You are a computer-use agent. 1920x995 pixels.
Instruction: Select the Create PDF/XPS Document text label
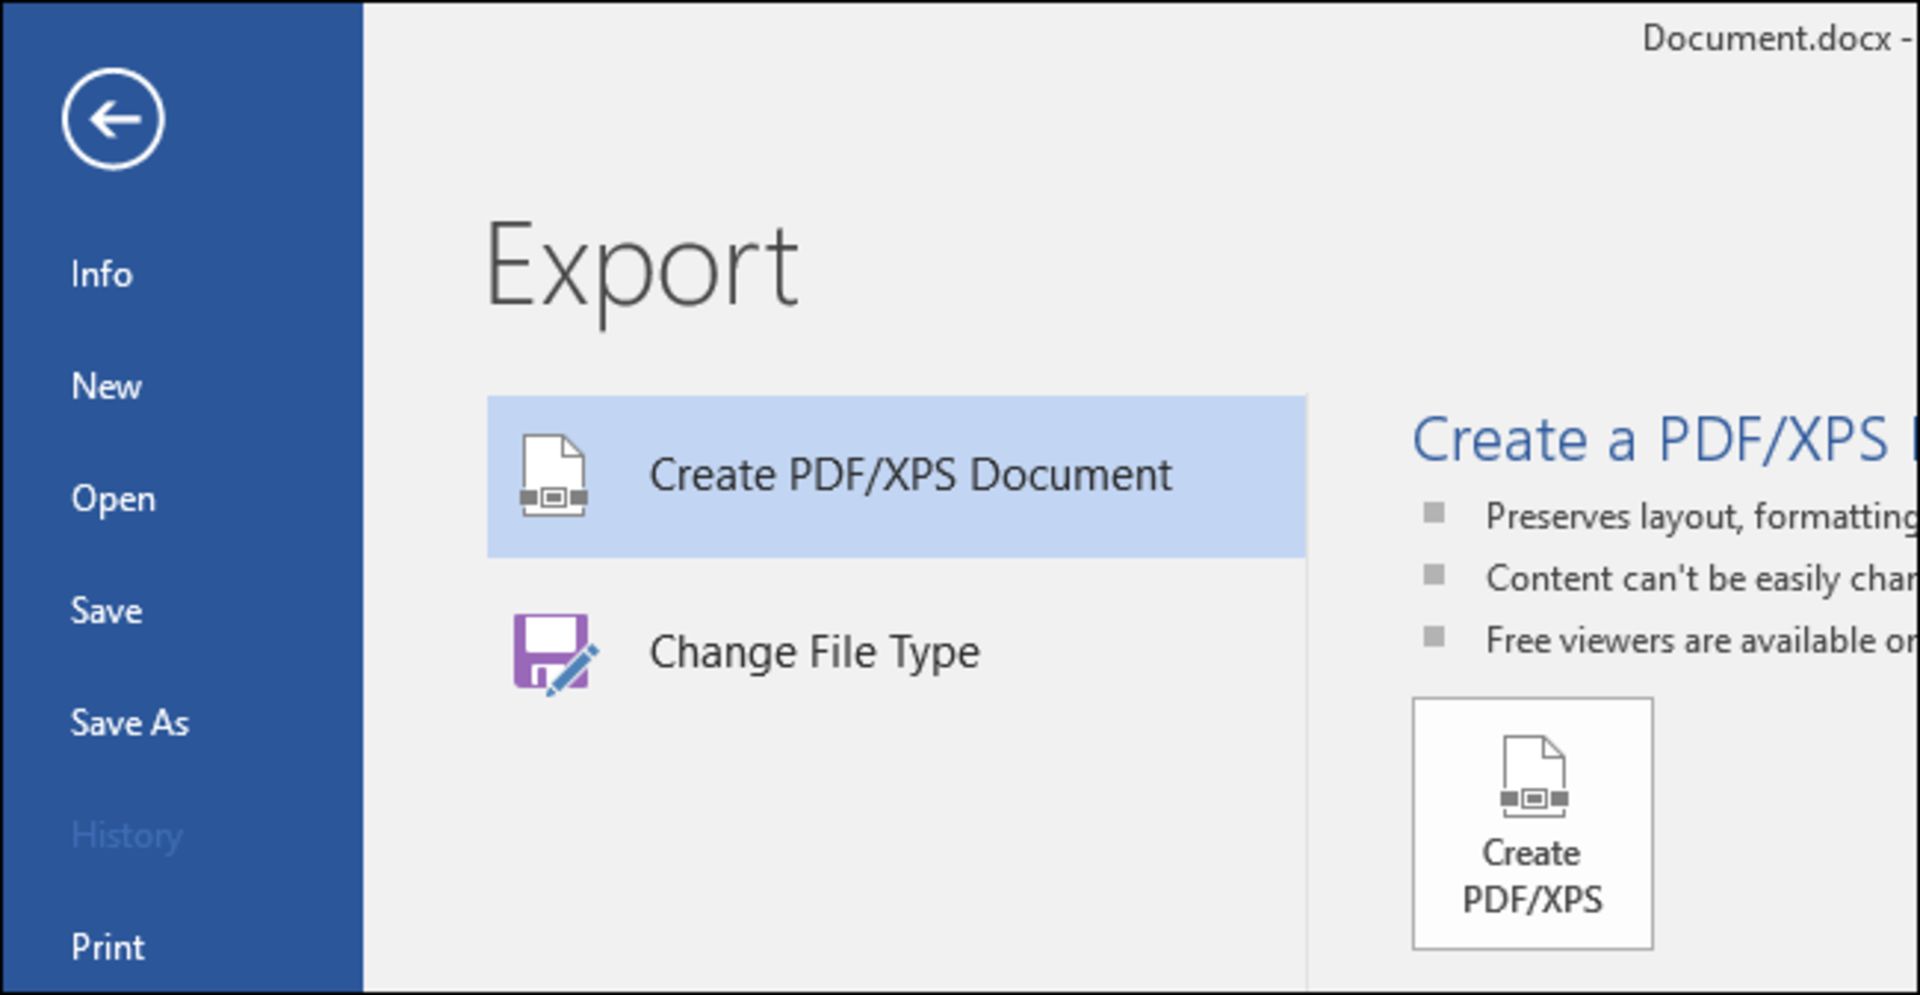point(910,475)
